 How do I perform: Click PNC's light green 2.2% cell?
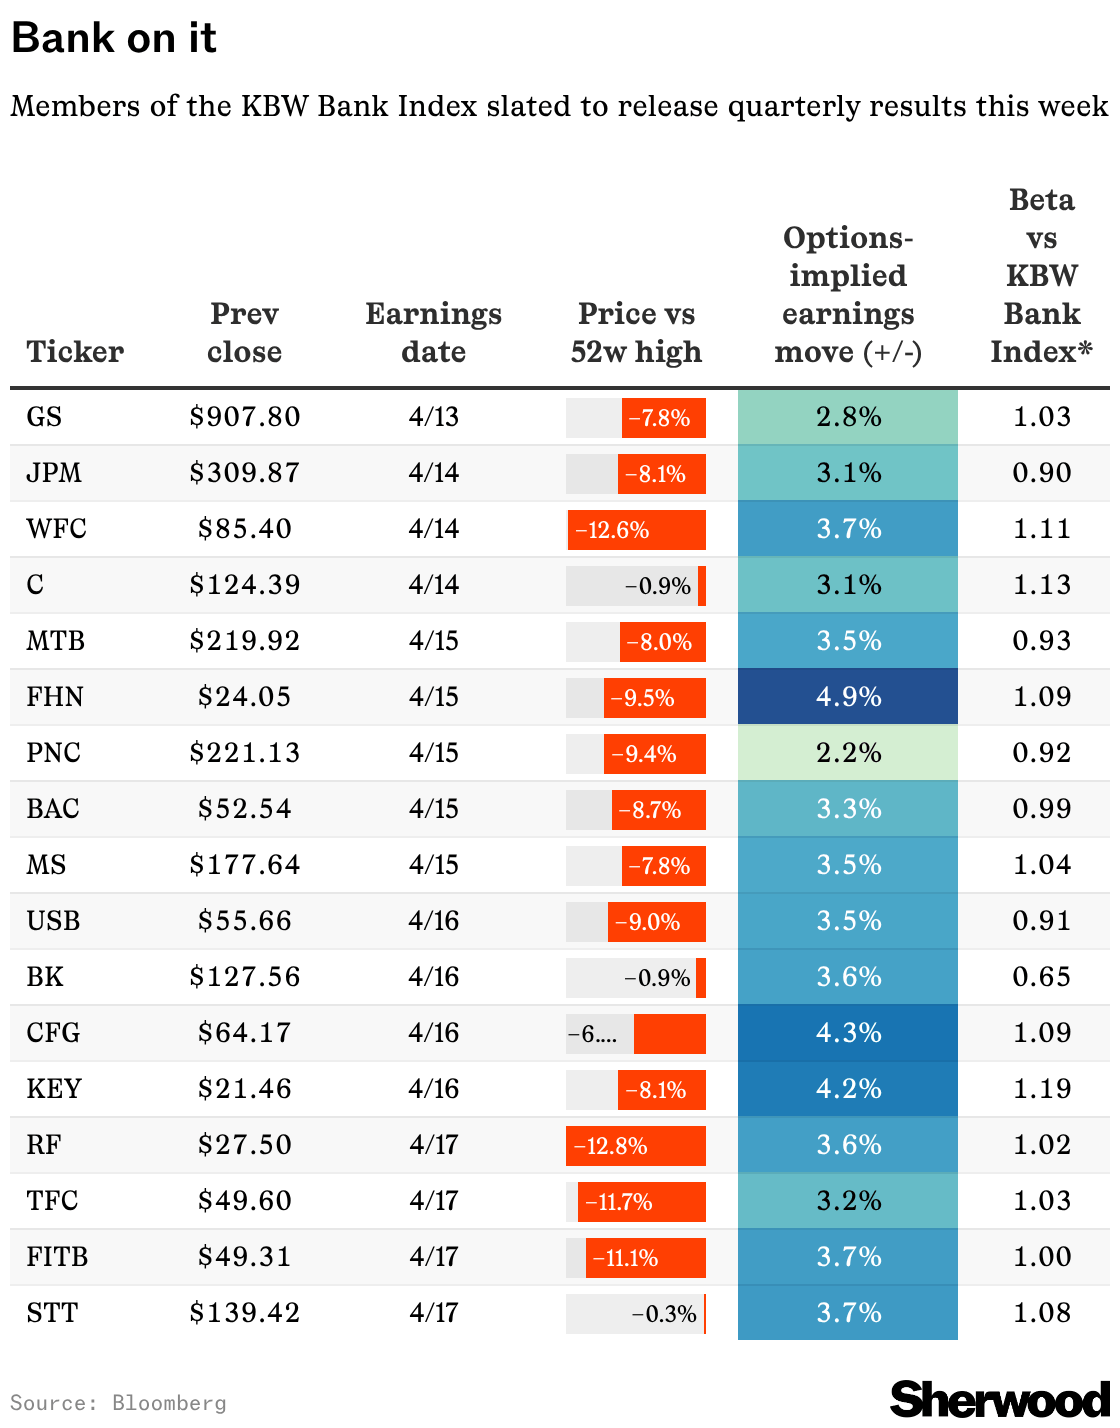pyautogui.click(x=848, y=753)
